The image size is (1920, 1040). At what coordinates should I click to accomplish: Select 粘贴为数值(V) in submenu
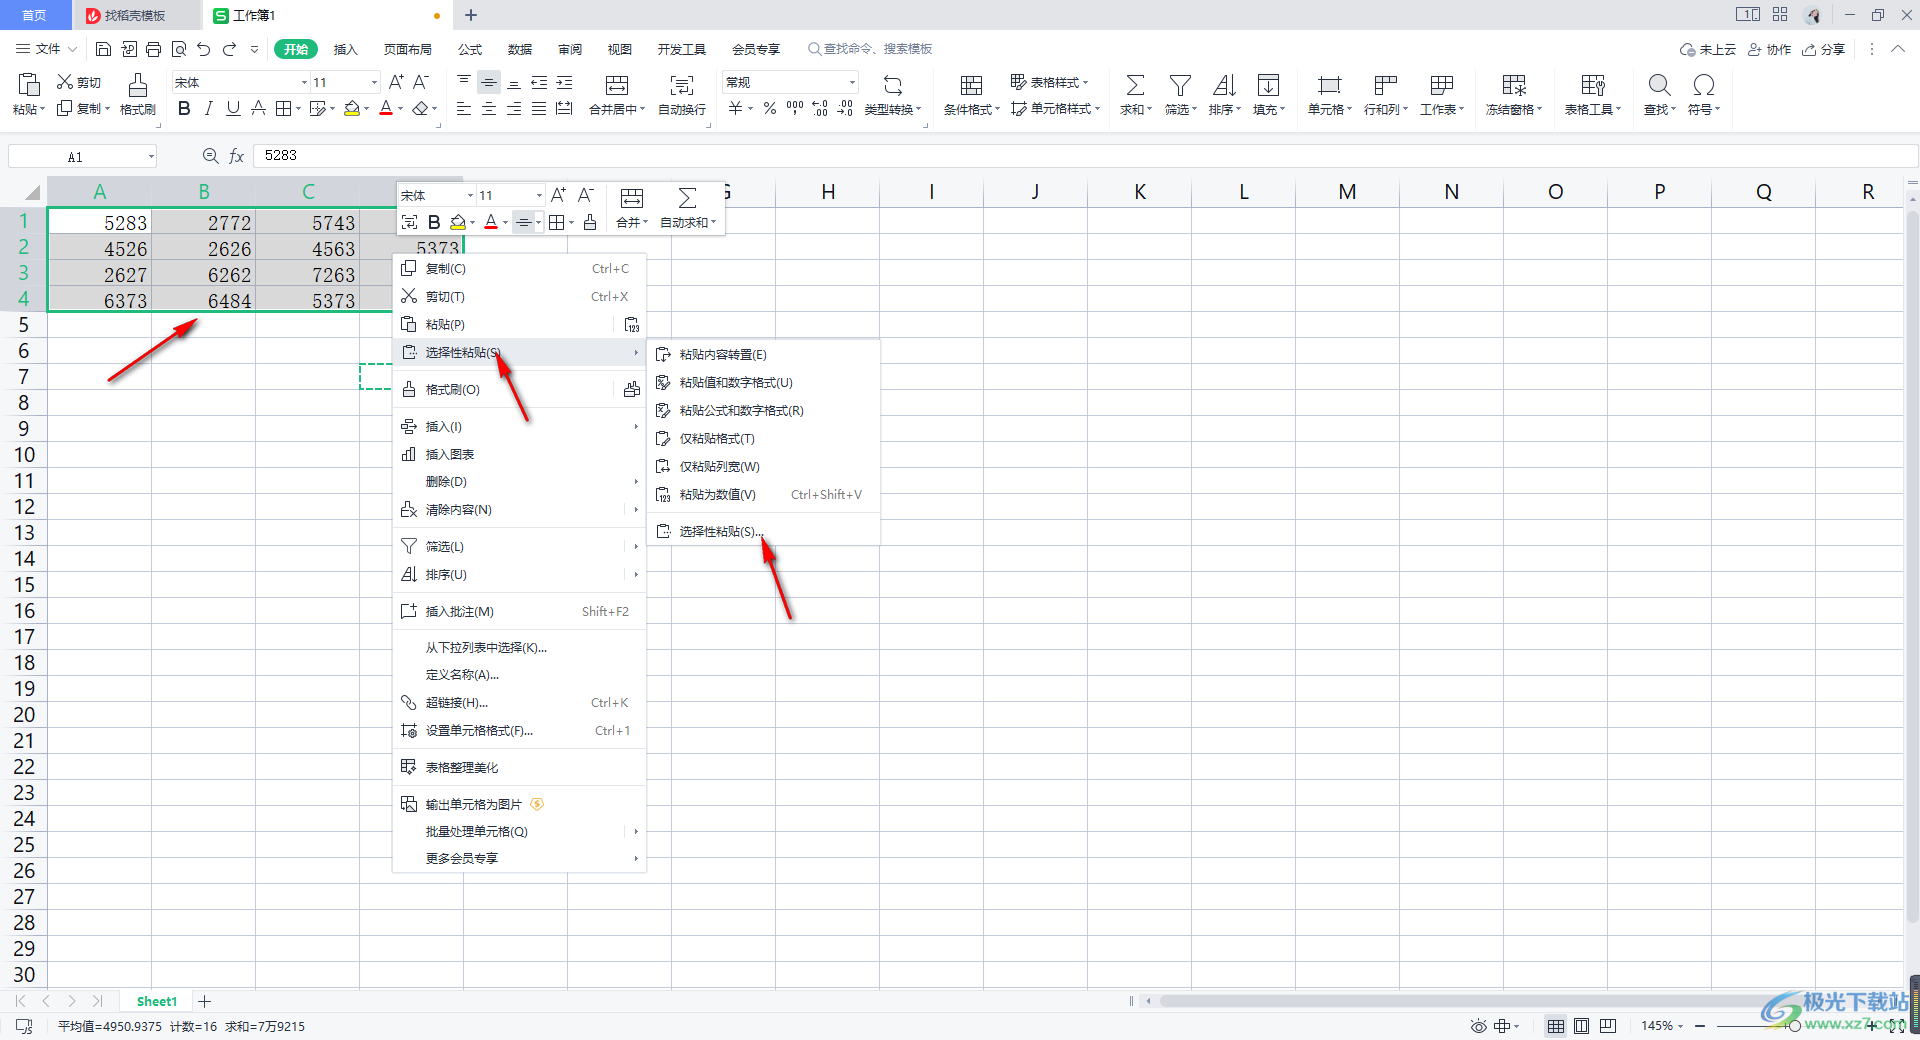764,495
